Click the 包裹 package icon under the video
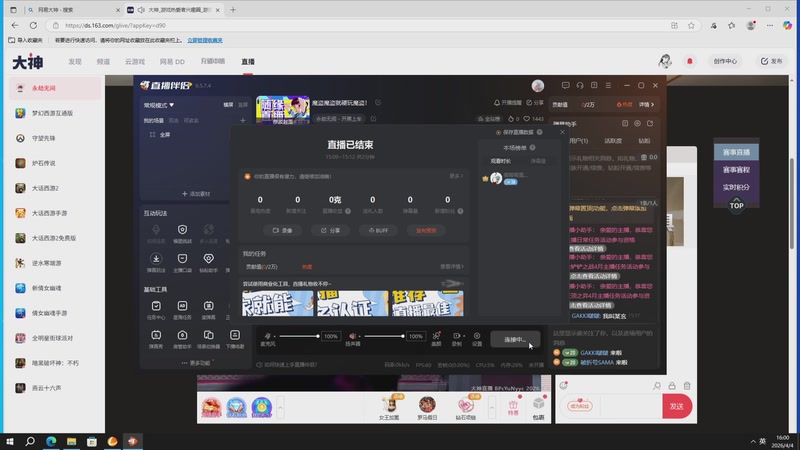This screenshot has width=800, height=450. (538, 407)
